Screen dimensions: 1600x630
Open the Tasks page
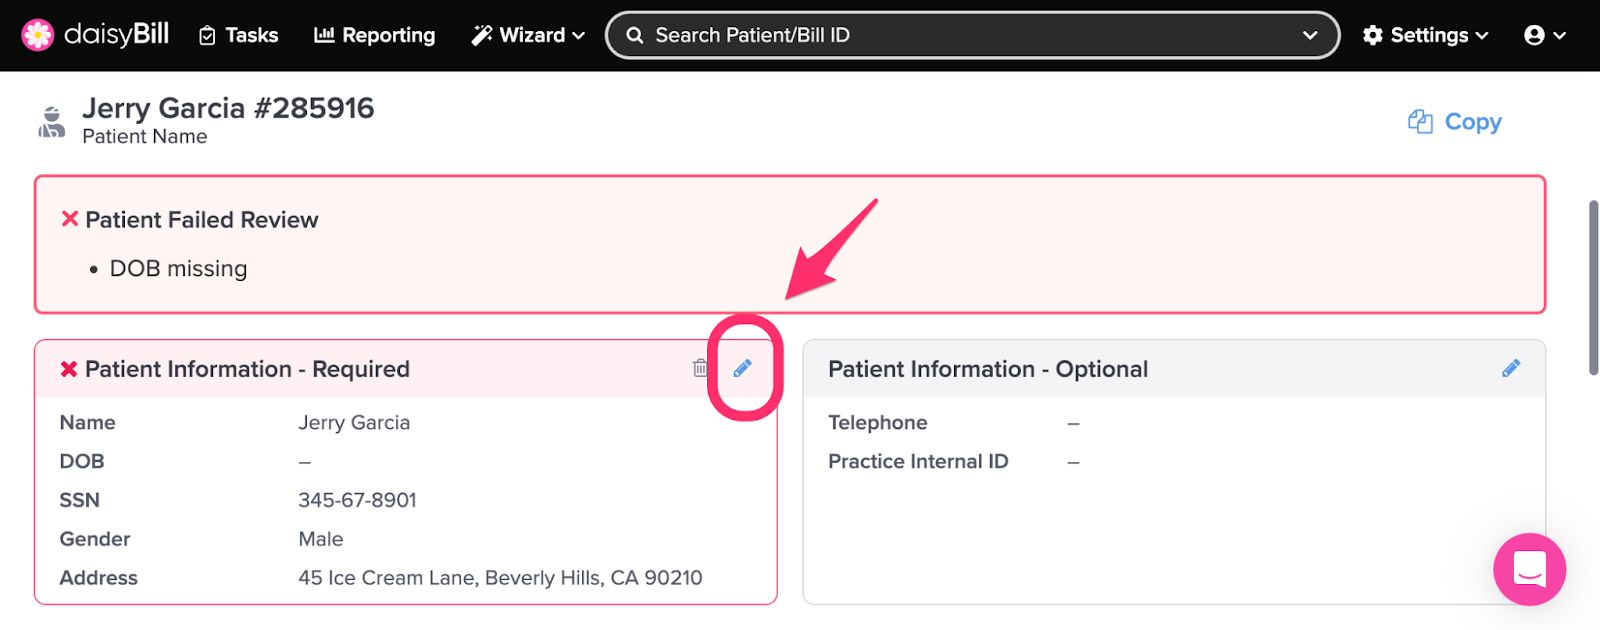tap(239, 35)
